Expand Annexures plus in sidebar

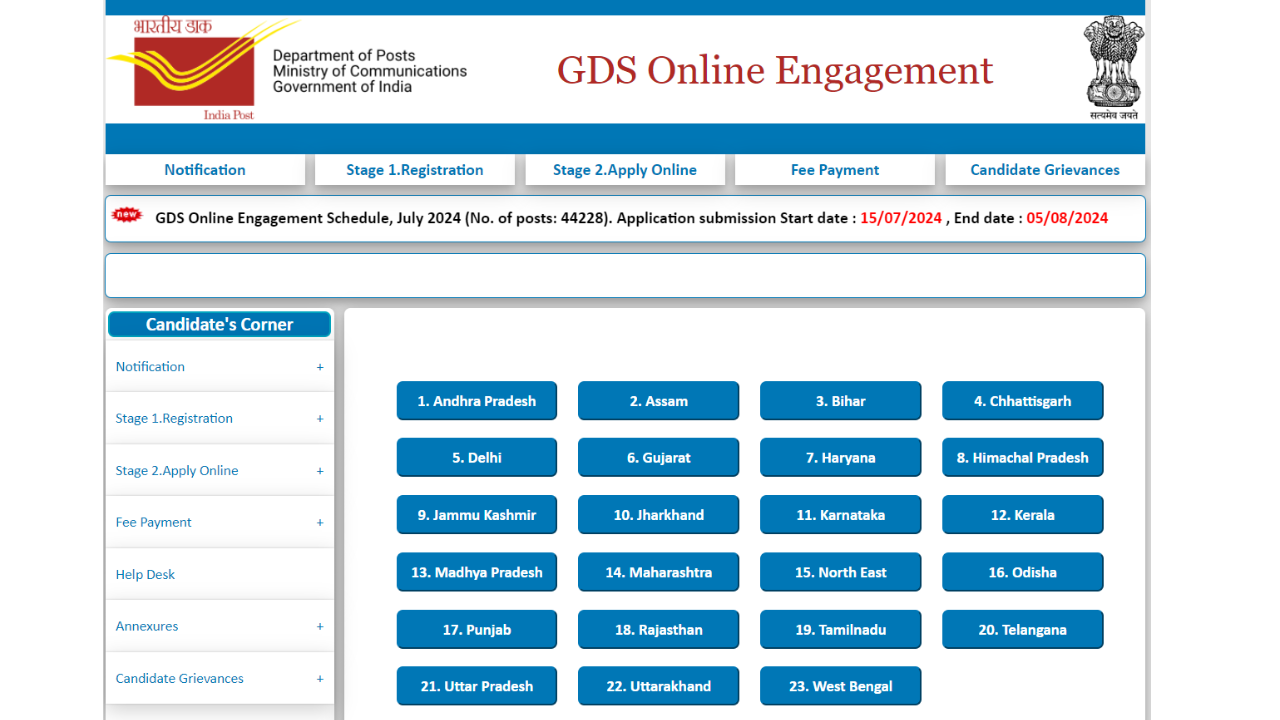(x=320, y=627)
